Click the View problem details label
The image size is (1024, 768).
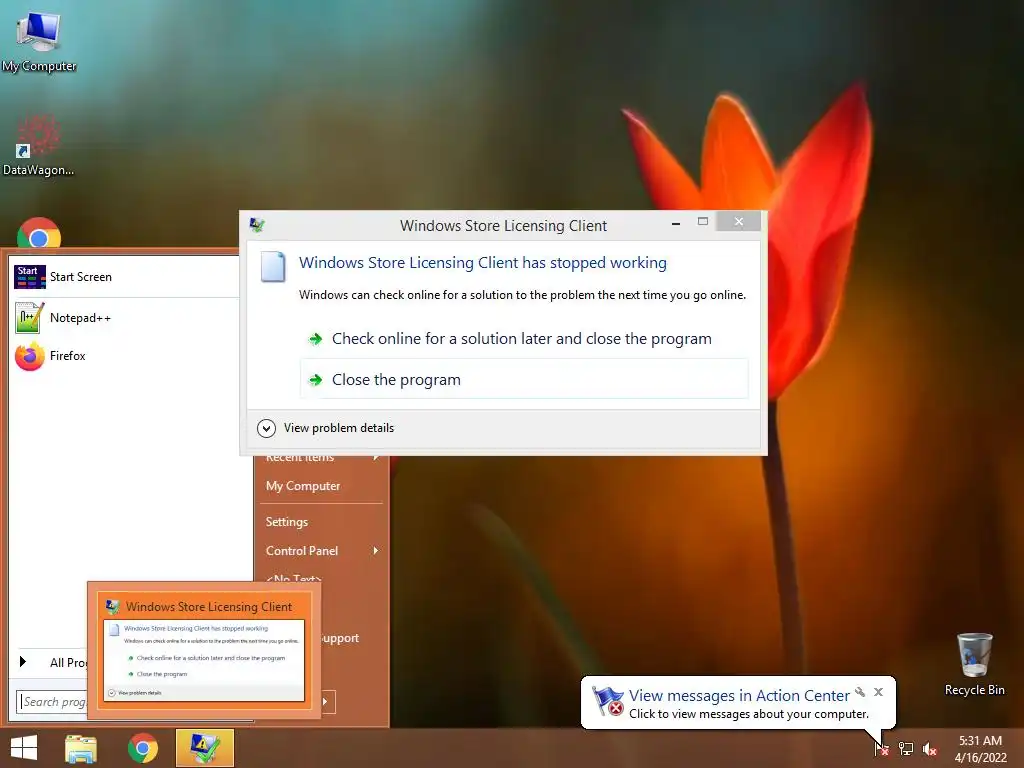[339, 428]
